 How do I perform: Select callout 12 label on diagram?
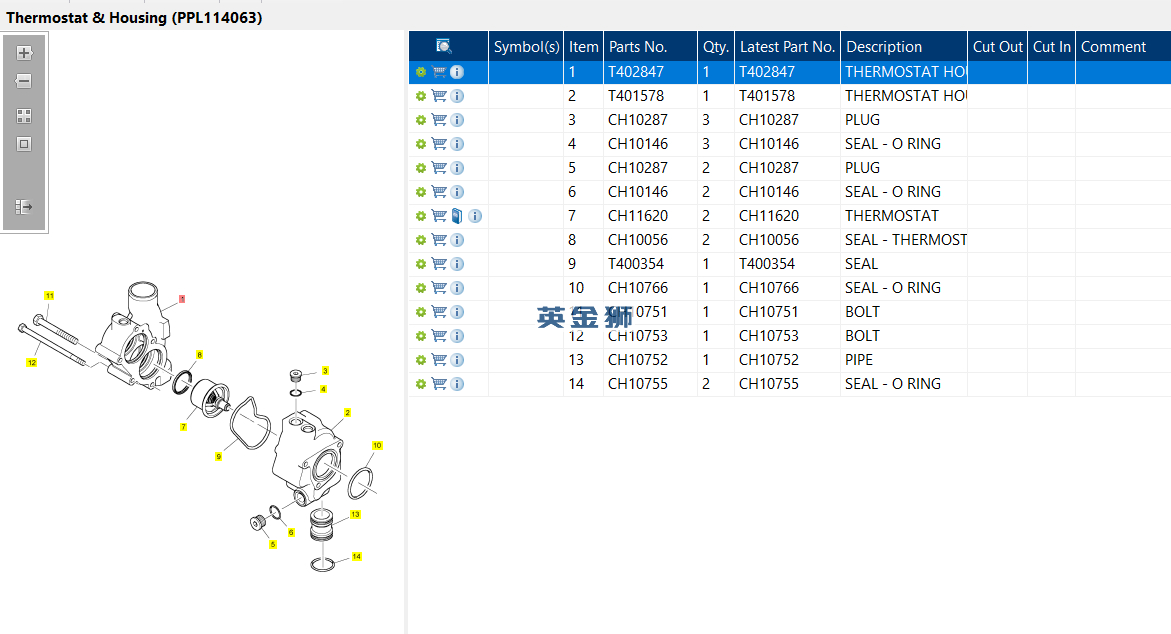tap(31, 362)
